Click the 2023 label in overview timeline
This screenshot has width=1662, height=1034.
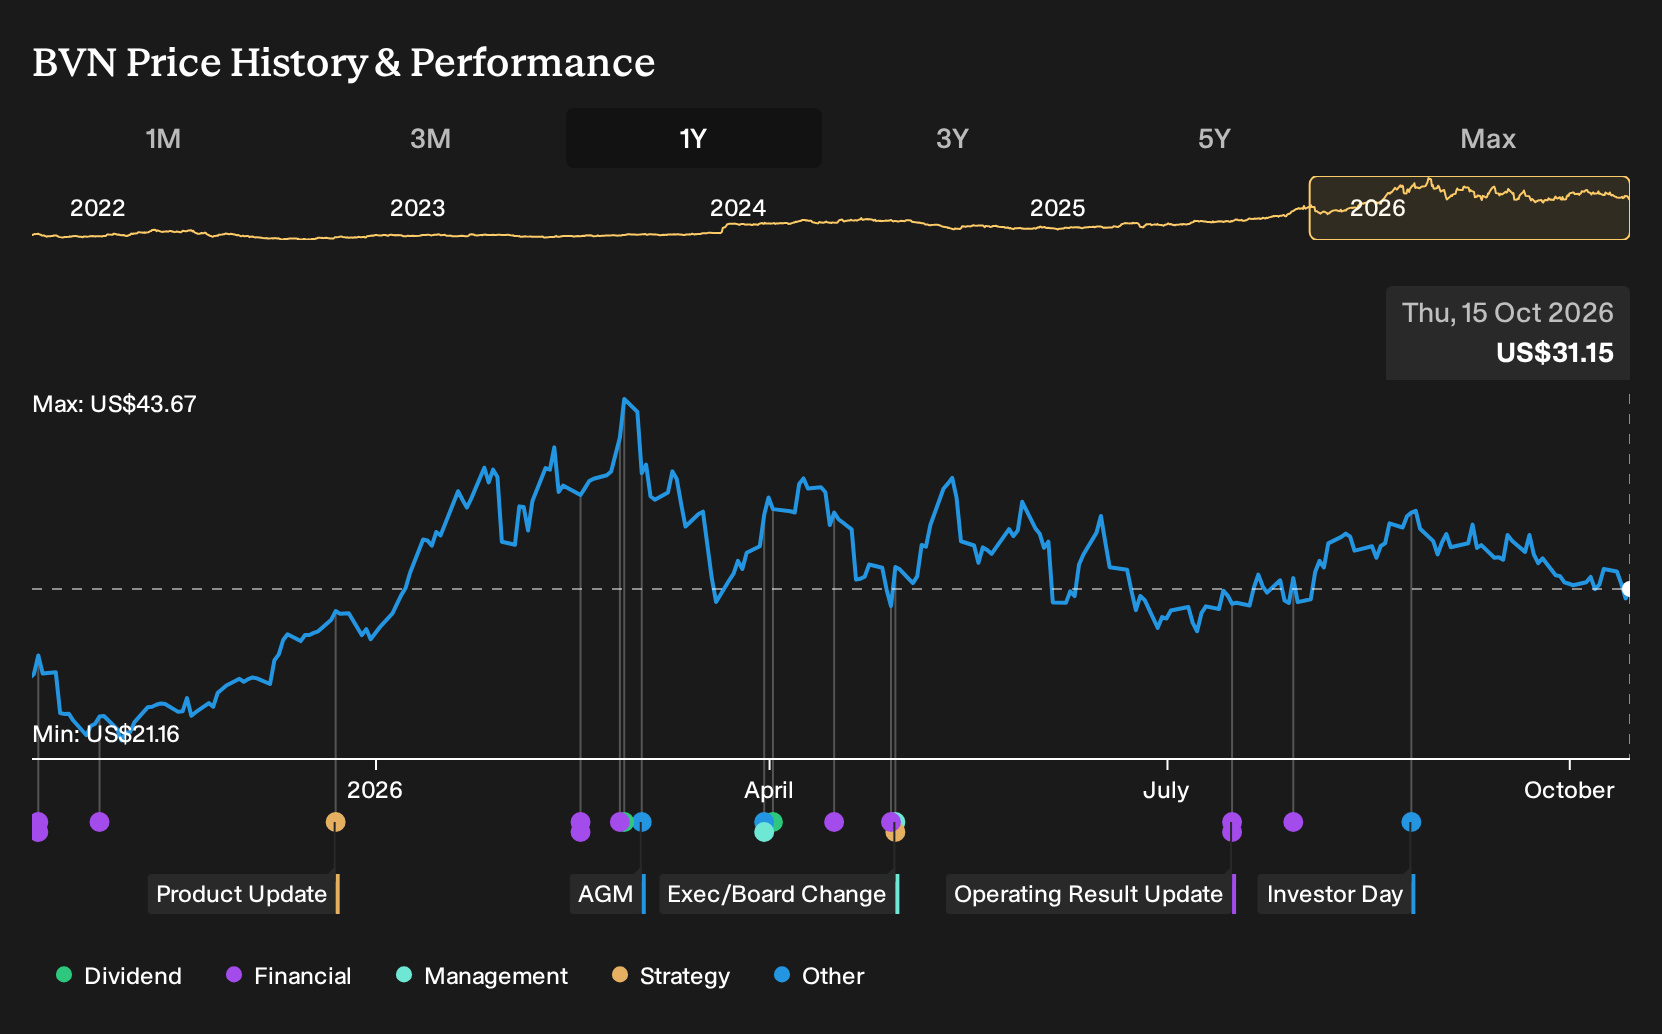click(x=417, y=208)
